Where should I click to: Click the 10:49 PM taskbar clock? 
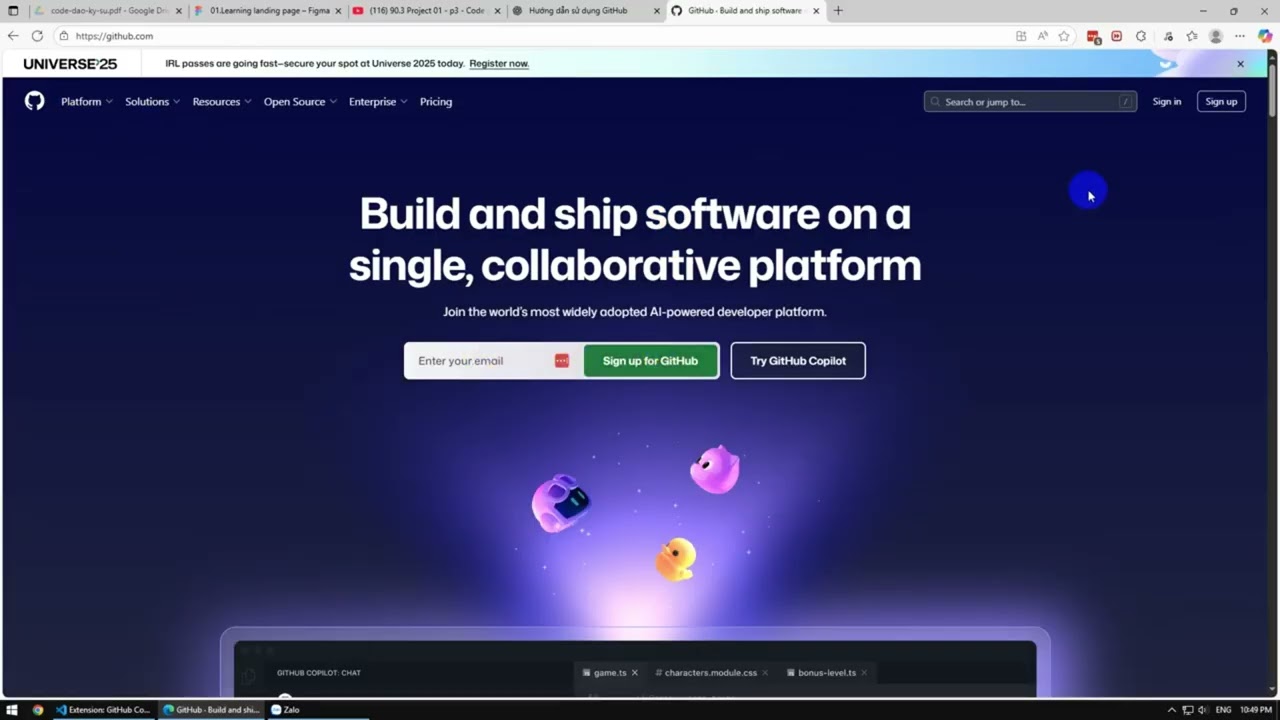pos(1256,710)
